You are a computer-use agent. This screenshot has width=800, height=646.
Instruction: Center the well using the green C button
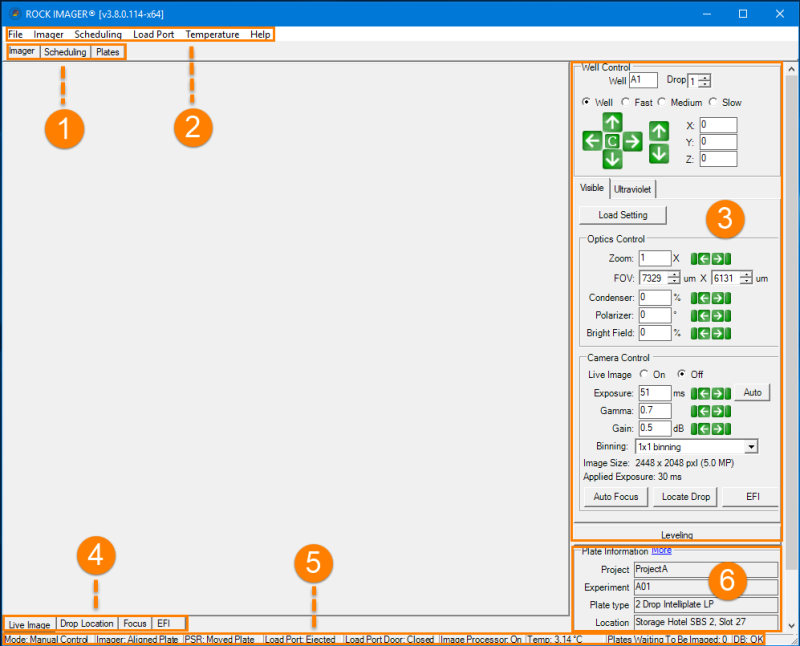[612, 141]
